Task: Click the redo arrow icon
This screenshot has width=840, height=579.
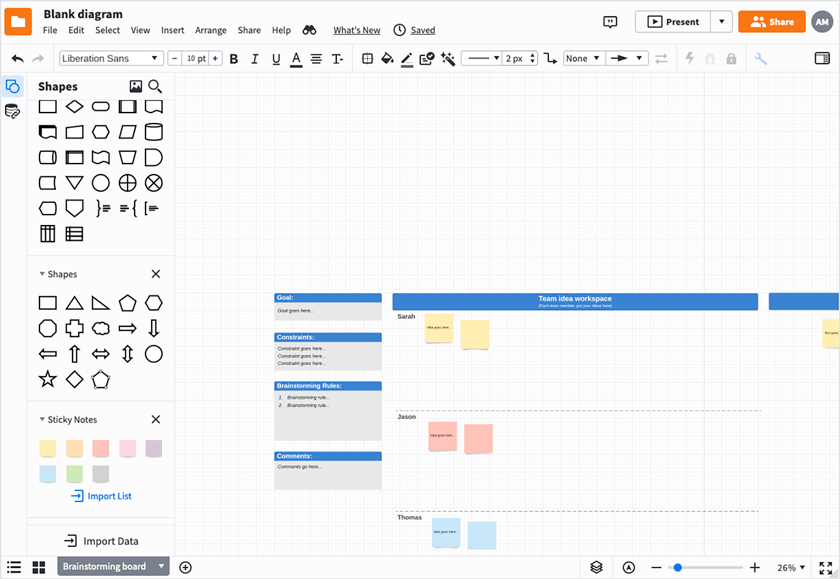Action: [38, 58]
